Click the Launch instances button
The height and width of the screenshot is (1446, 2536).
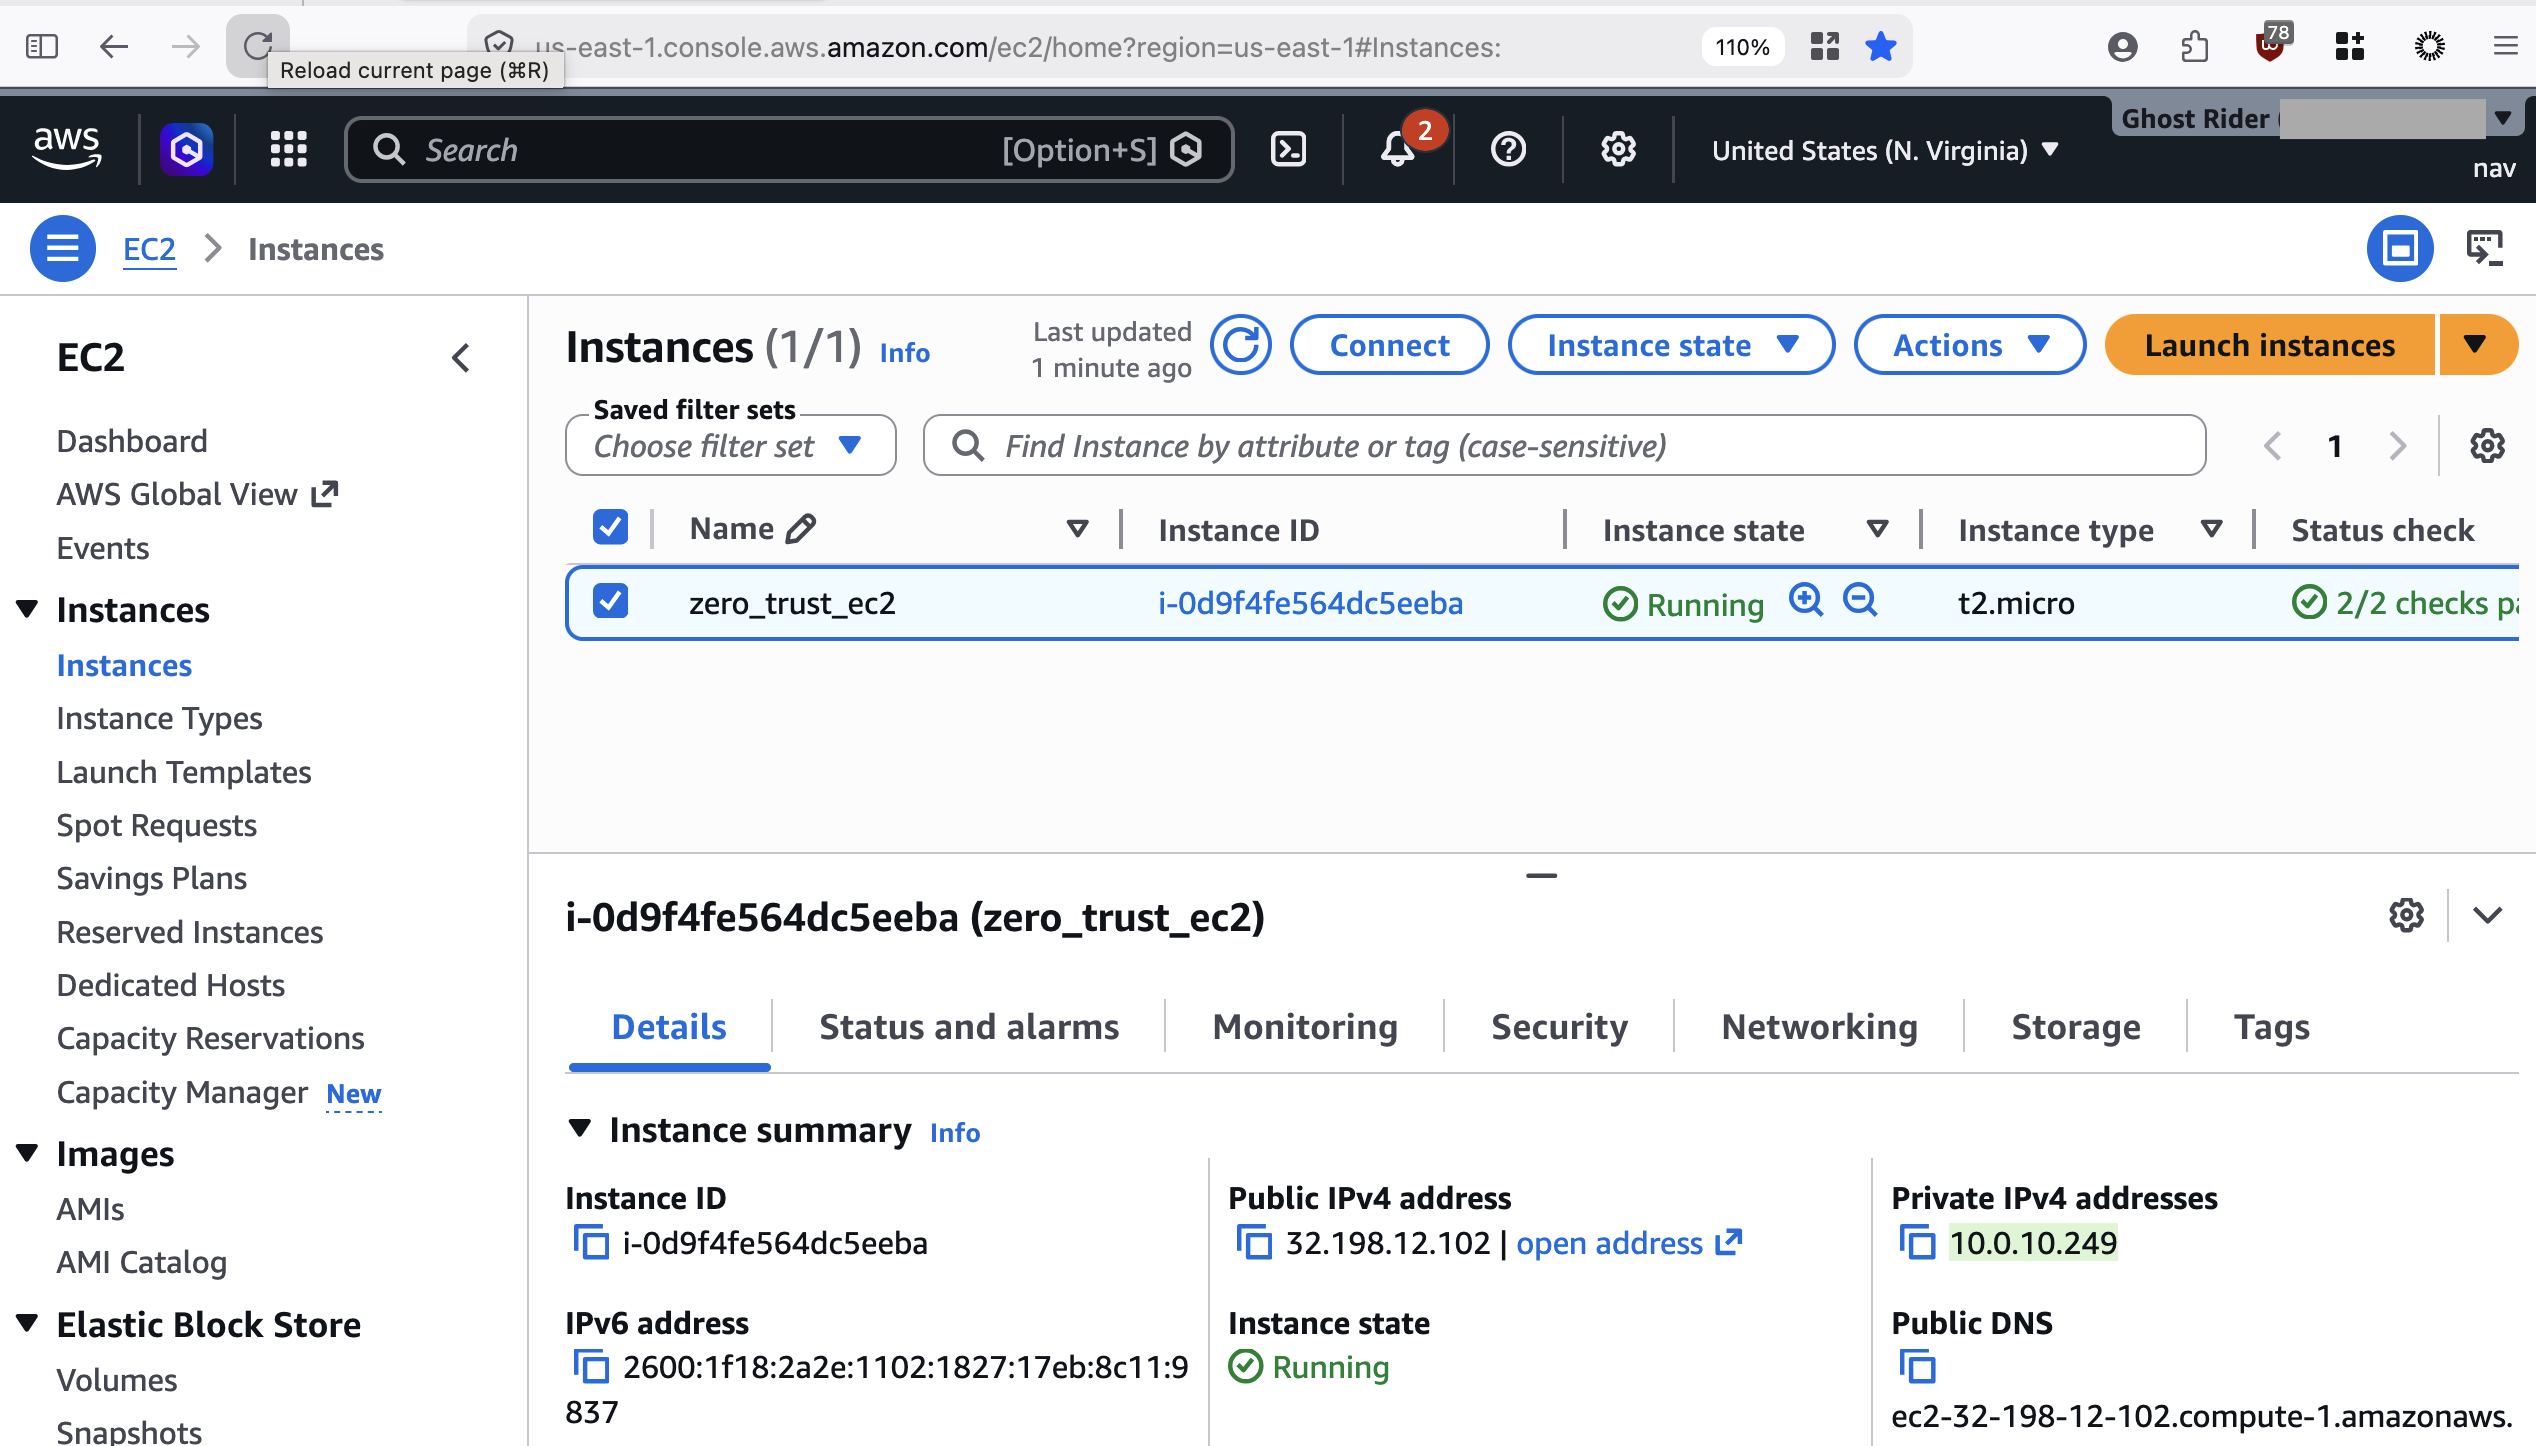(x=2269, y=345)
